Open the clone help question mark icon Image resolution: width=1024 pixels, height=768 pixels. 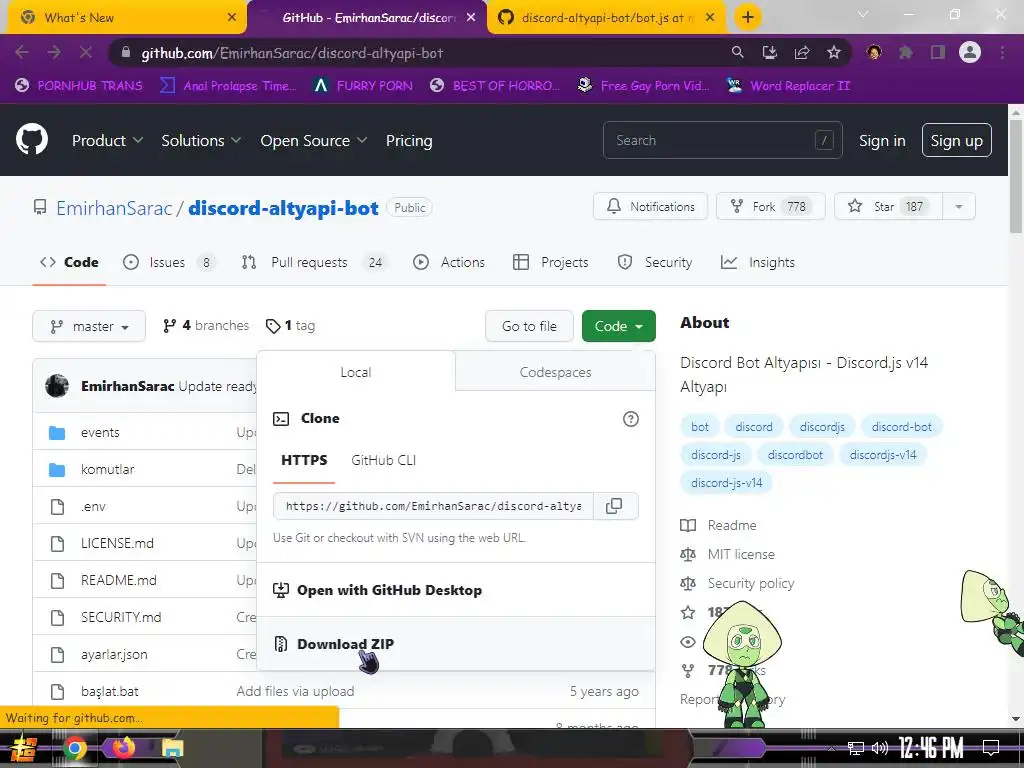(x=630, y=419)
